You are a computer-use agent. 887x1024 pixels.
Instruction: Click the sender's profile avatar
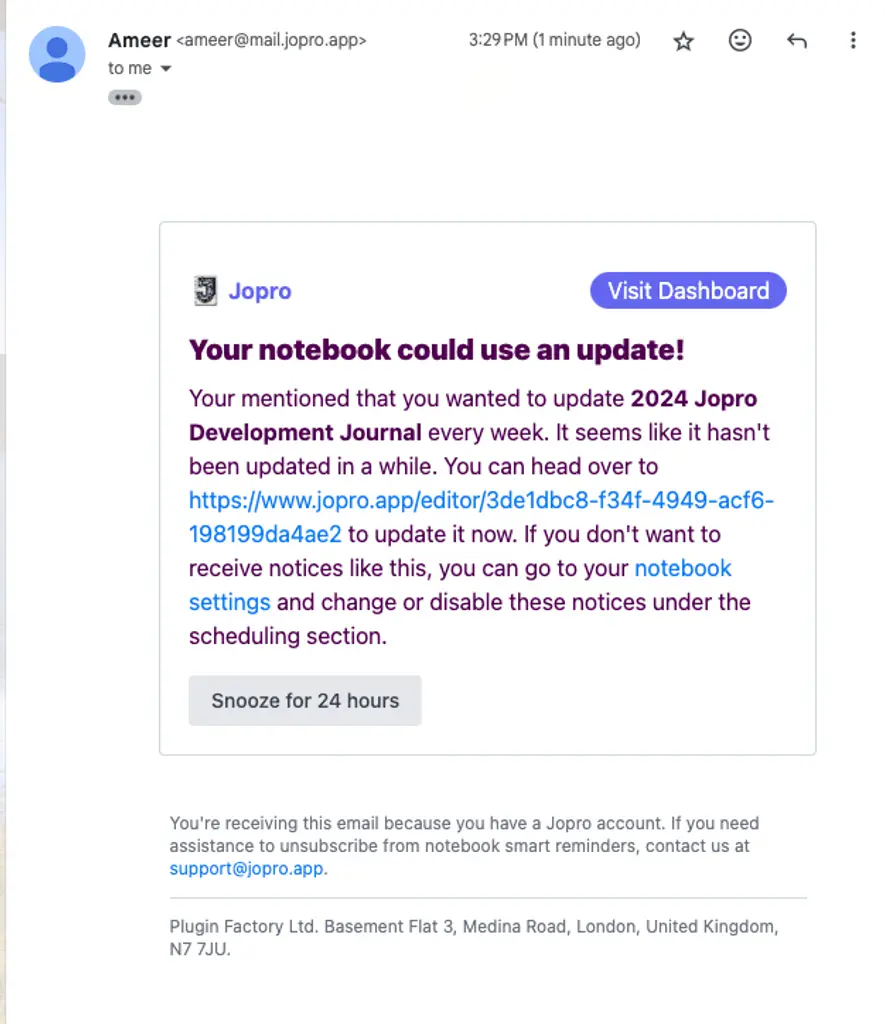point(57,54)
